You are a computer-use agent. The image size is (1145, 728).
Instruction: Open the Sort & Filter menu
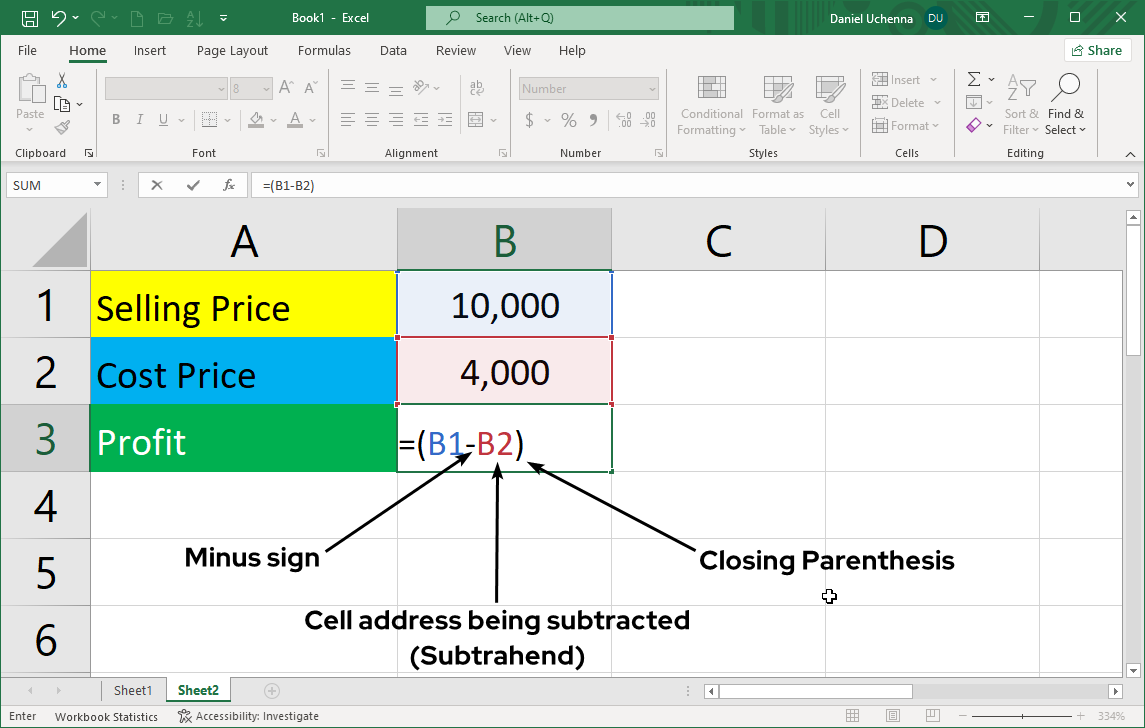pyautogui.click(x=1021, y=105)
